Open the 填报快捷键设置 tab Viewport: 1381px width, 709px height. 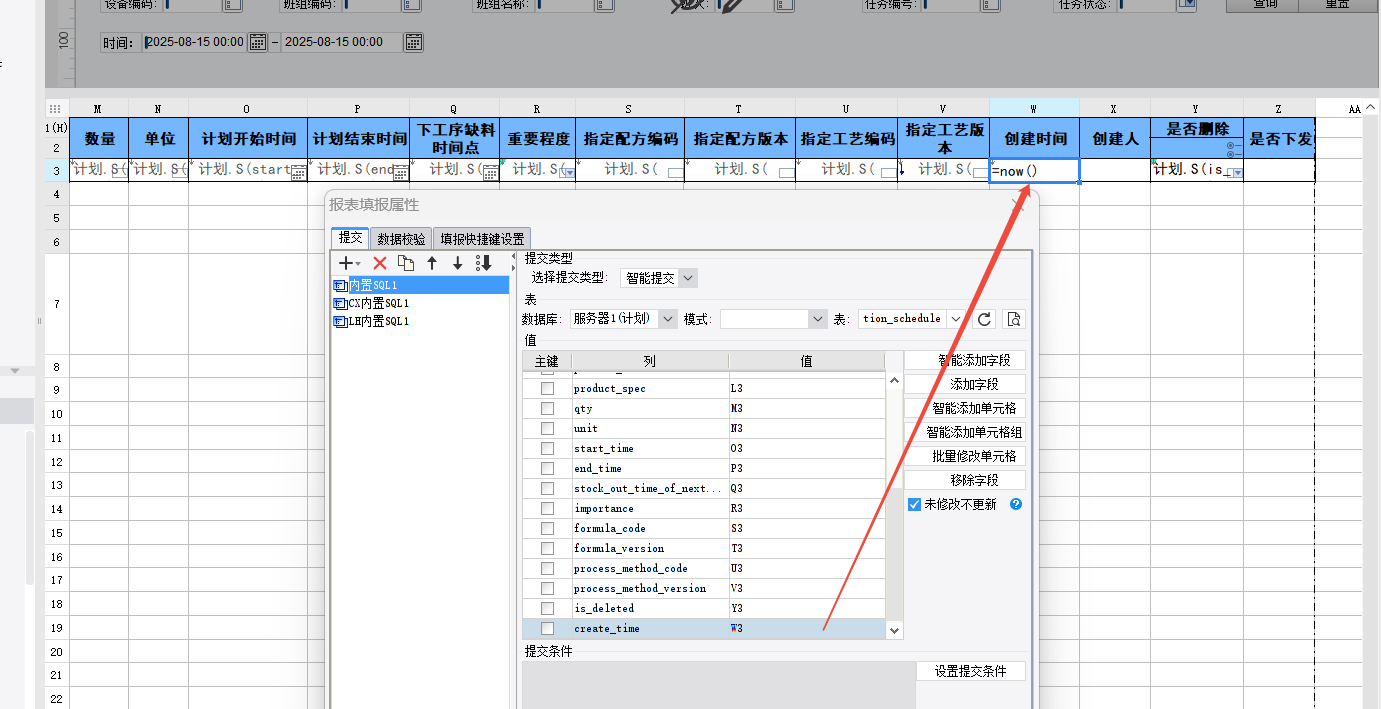(x=482, y=239)
